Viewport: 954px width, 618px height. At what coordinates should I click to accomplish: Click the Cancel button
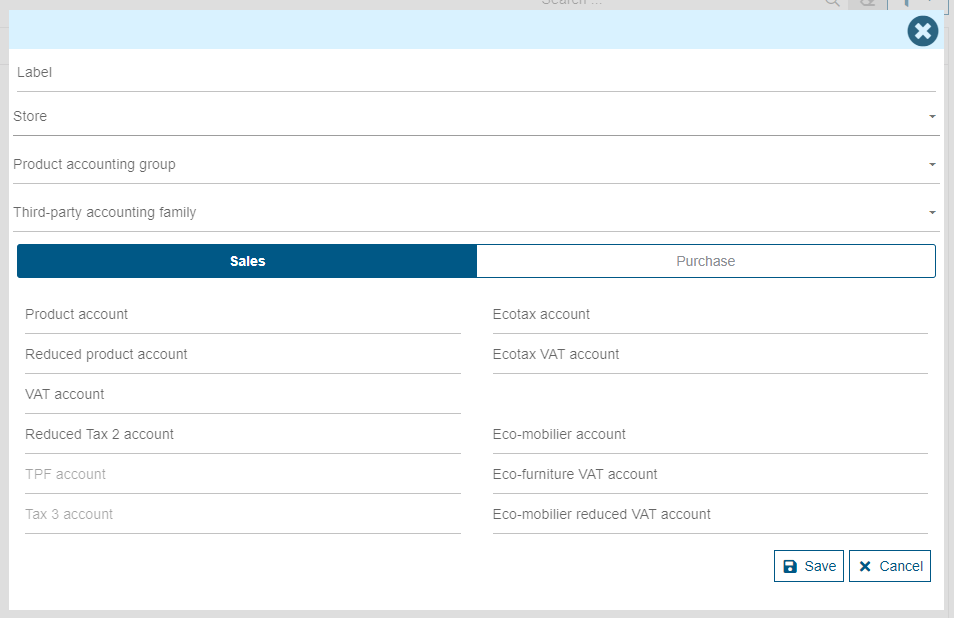(889, 566)
